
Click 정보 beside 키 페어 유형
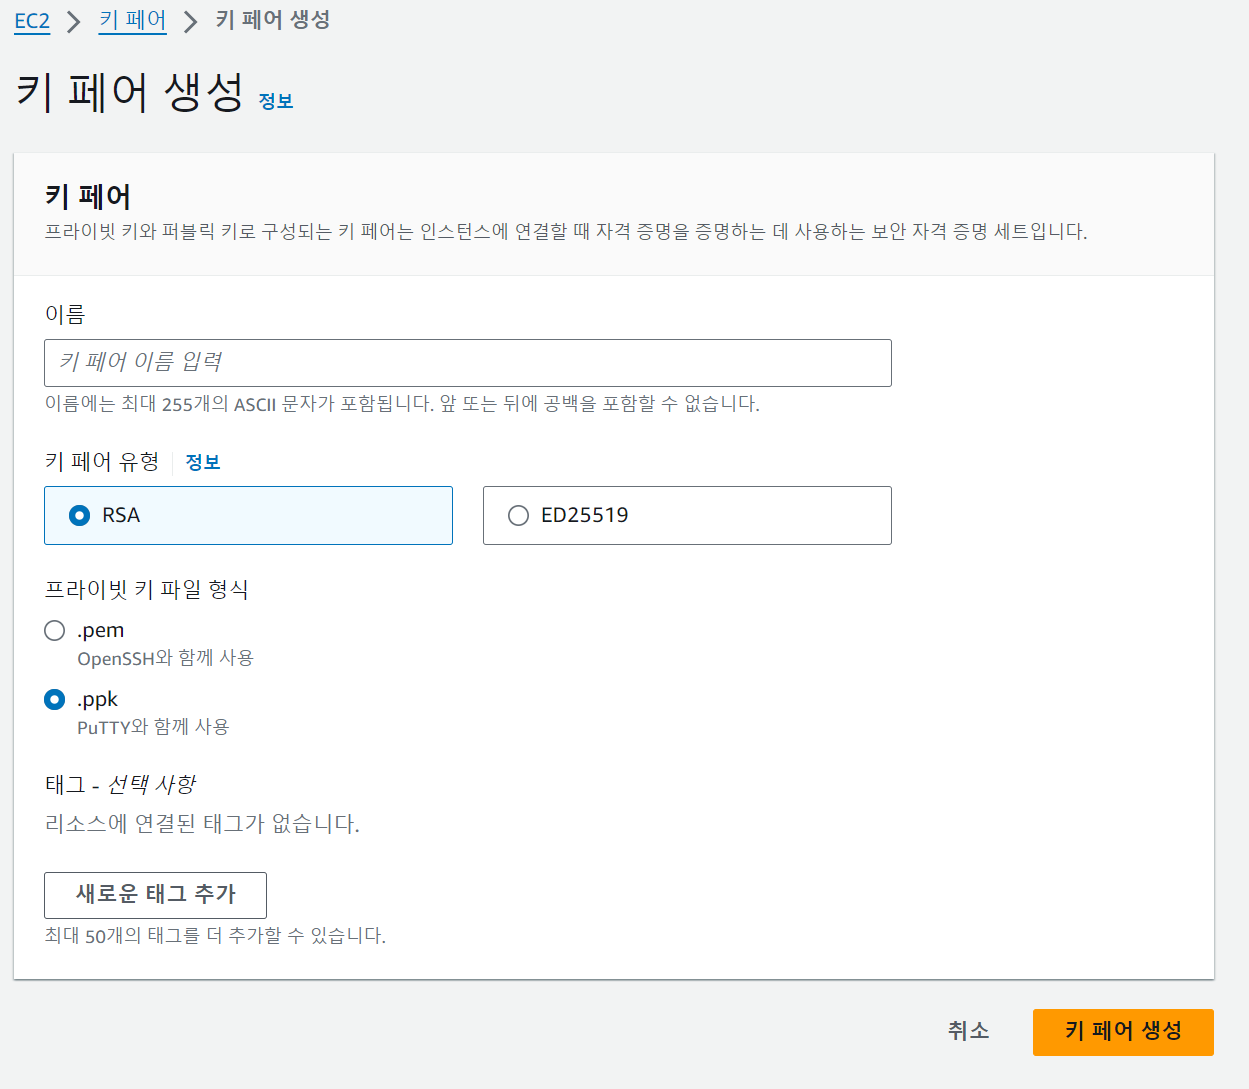click(203, 462)
